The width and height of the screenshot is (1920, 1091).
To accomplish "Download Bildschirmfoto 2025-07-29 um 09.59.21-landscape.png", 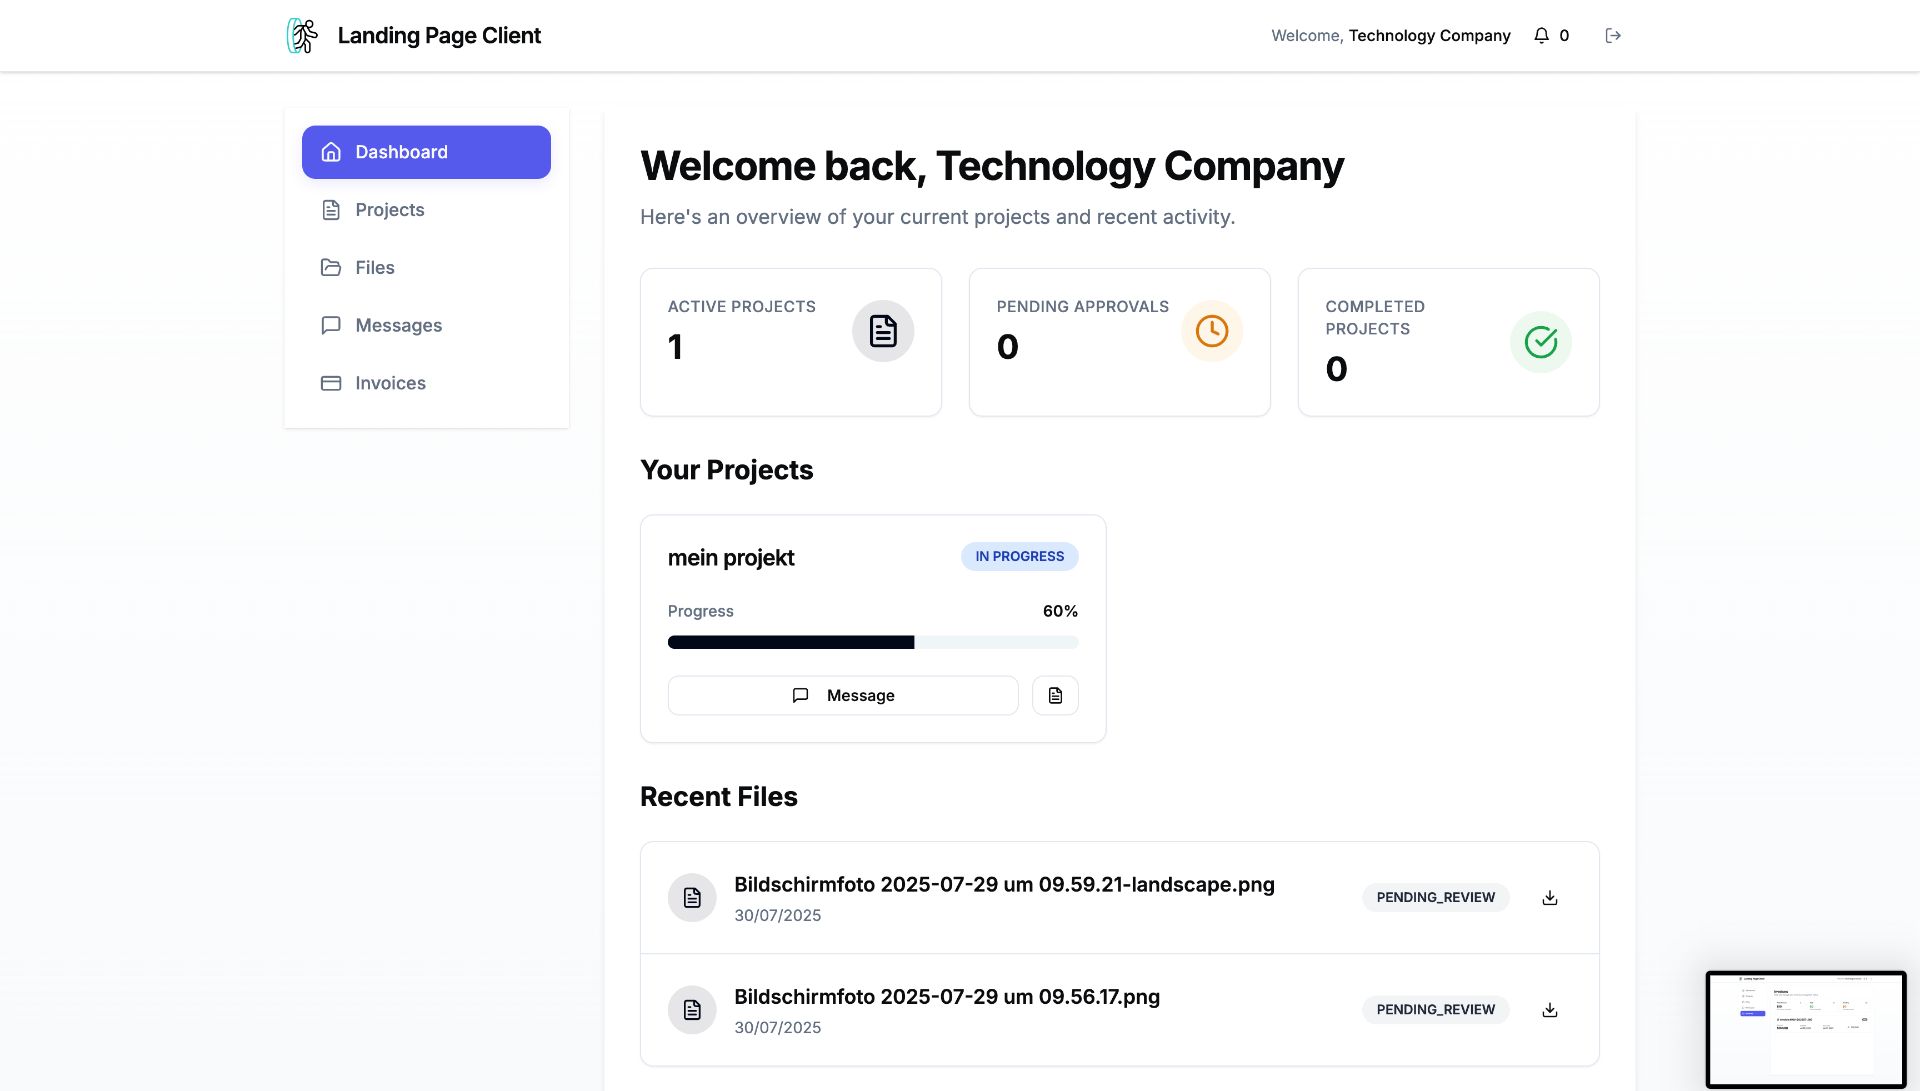I will point(1549,897).
